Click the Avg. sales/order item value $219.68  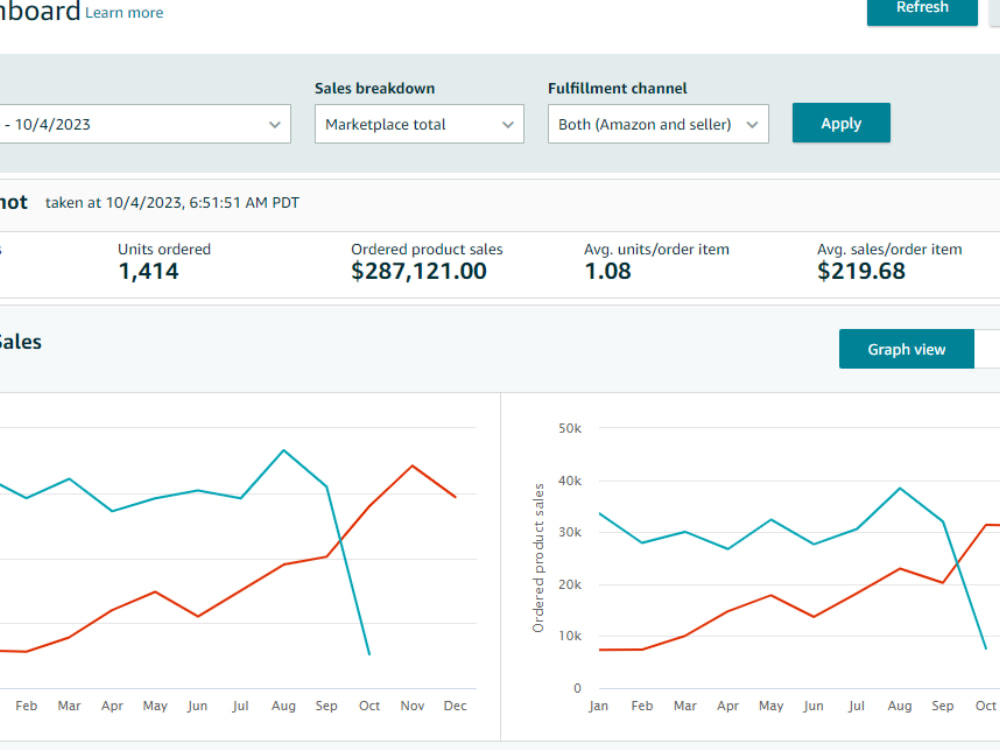coord(861,271)
